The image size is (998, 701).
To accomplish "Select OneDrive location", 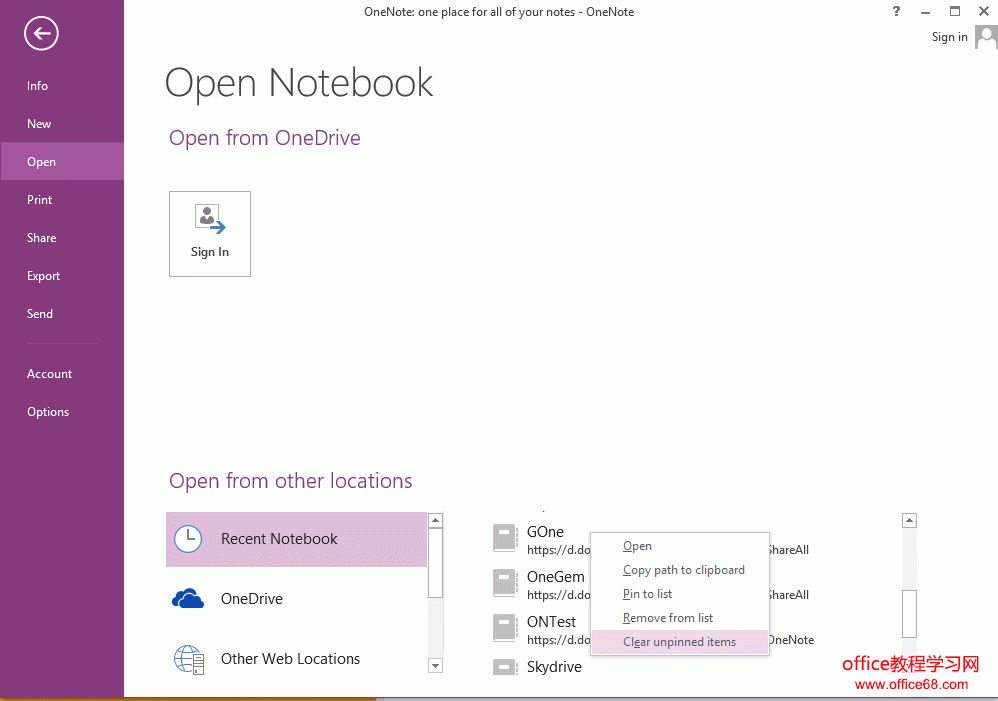I will (x=296, y=598).
